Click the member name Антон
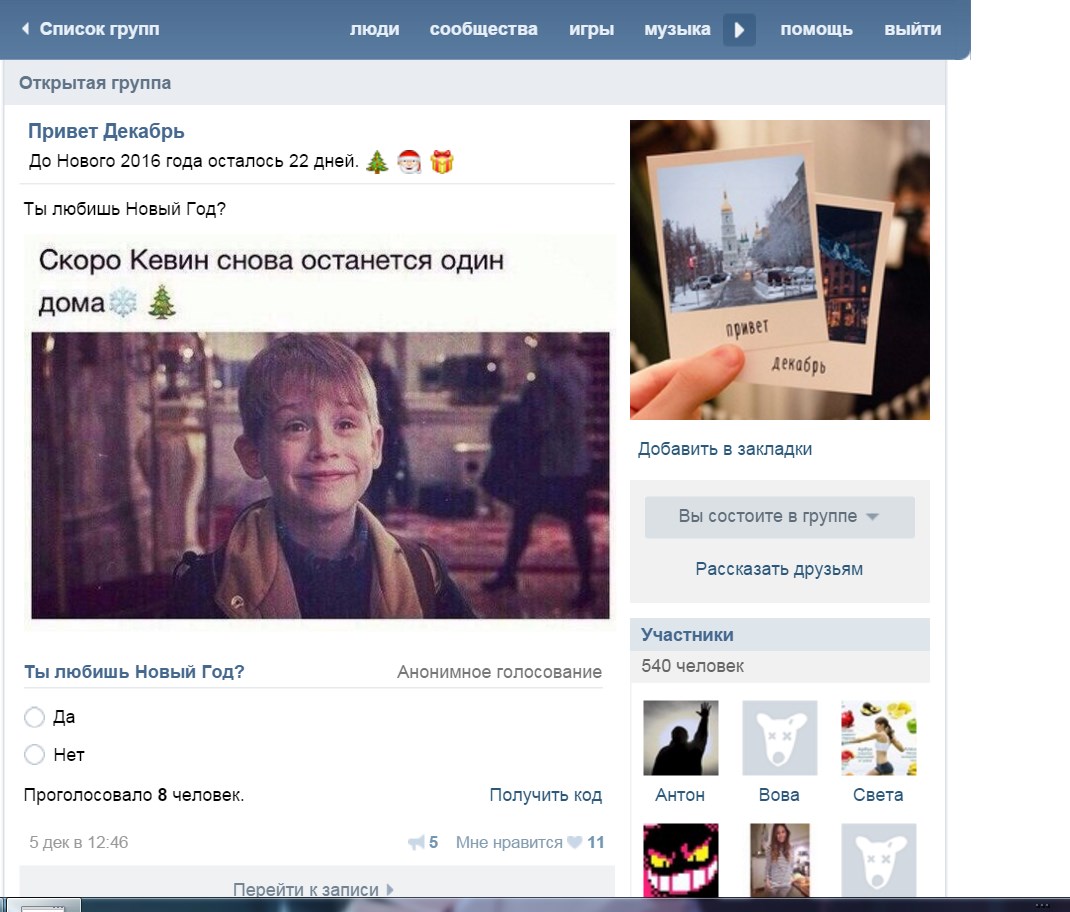Screen dimensions: 1070x912 [x=680, y=795]
